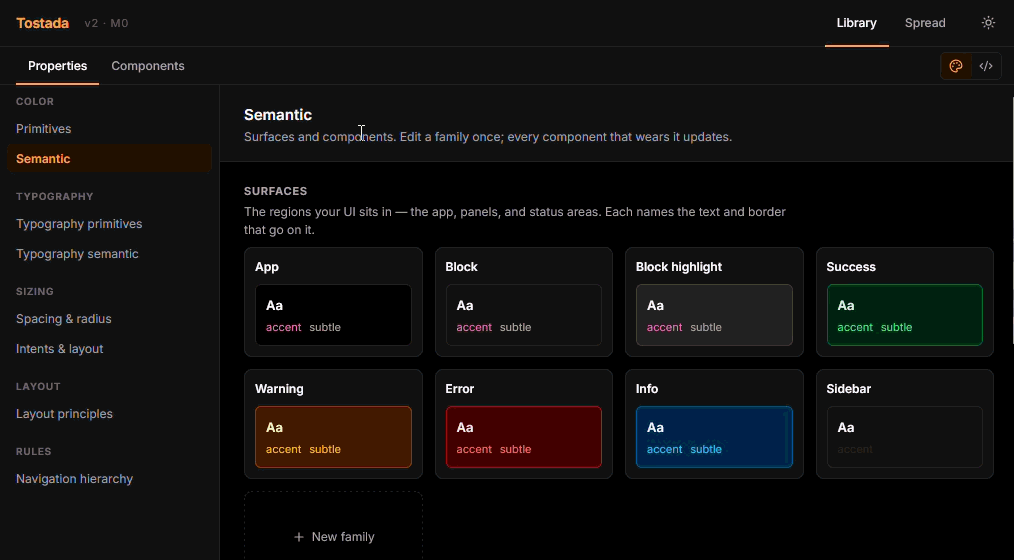Select the Warning orange swatch
The image size is (1014, 560).
(x=333, y=436)
